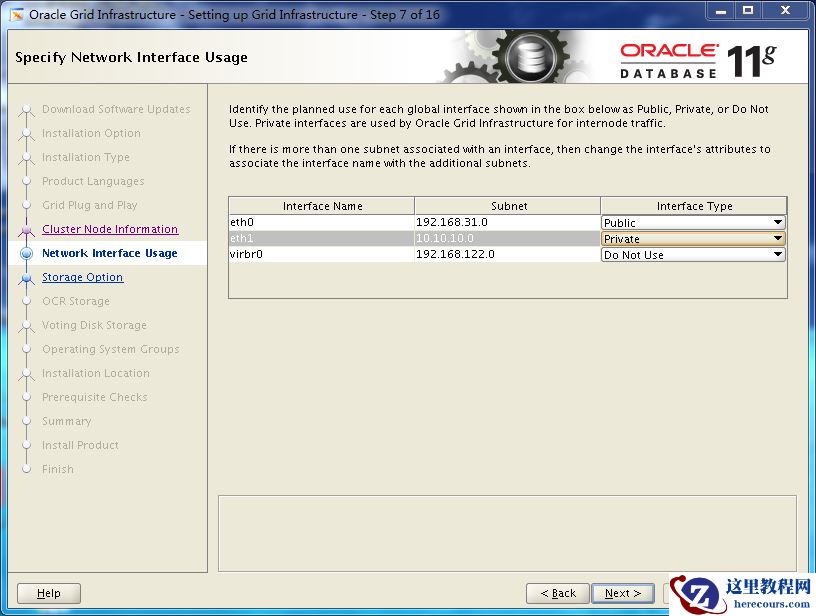Viewport: 816px width, 616px height.
Task: Click subnet cell 192.168.31.0
Action: 507,222
